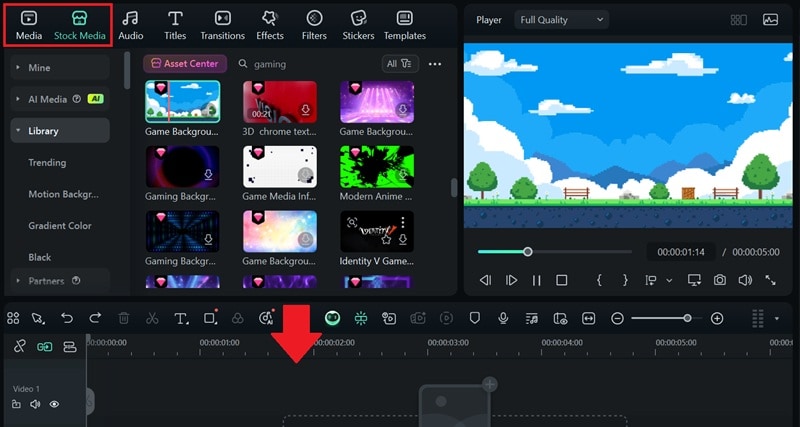The width and height of the screenshot is (800, 427).
Task: Open the Asset Center
Action: tap(185, 64)
